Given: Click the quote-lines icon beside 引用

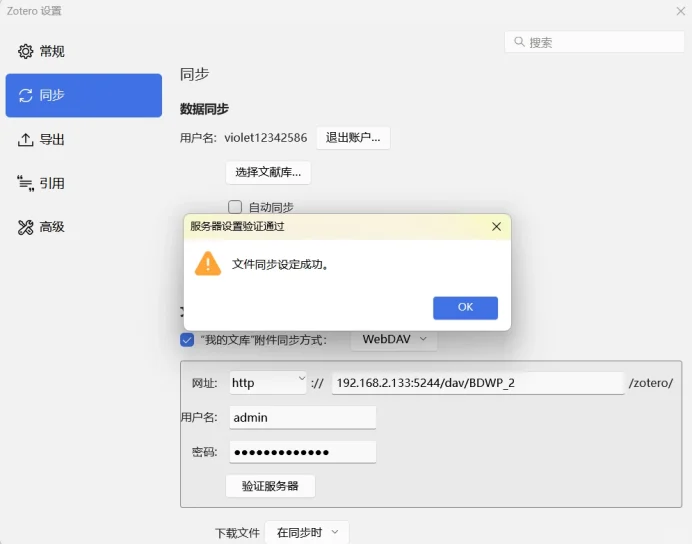Looking at the screenshot, I should coord(25,183).
